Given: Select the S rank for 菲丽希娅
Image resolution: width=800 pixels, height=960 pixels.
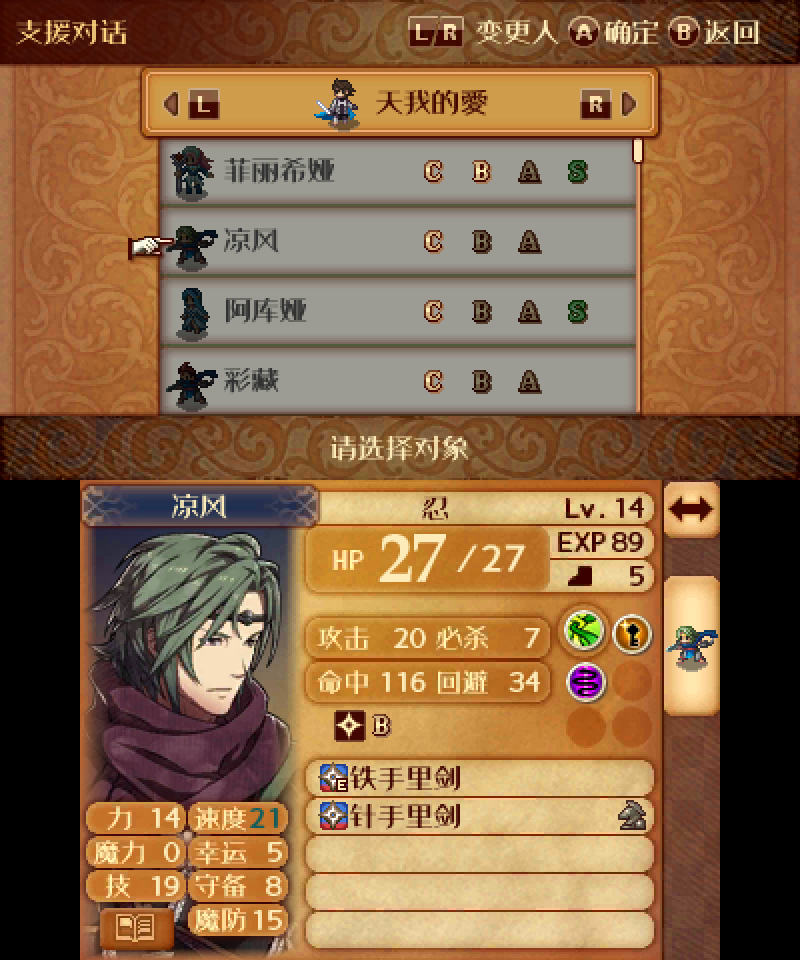Looking at the screenshot, I should 577,171.
